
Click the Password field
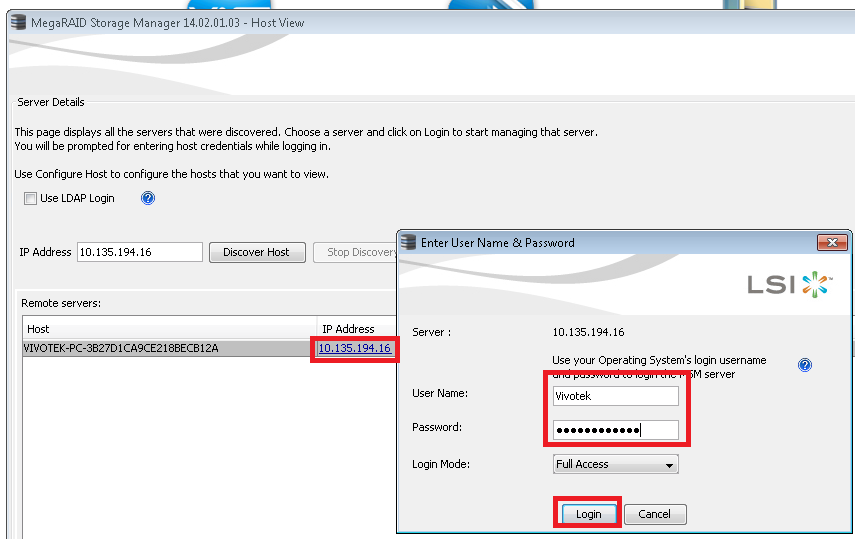[x=616, y=430]
